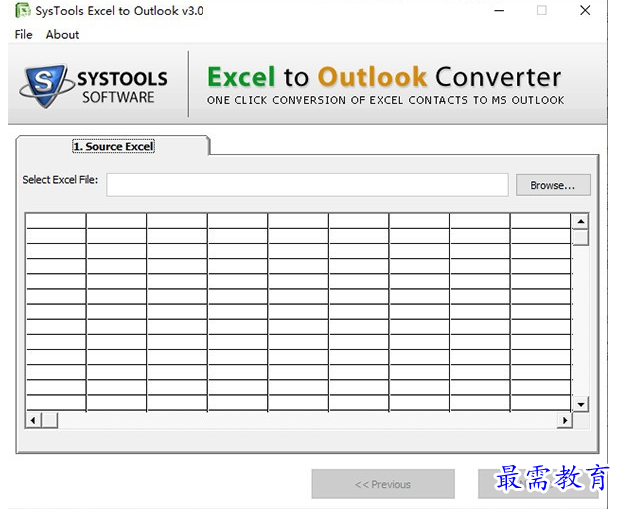Click the SysTools Software logo

pyautogui.click(x=93, y=86)
